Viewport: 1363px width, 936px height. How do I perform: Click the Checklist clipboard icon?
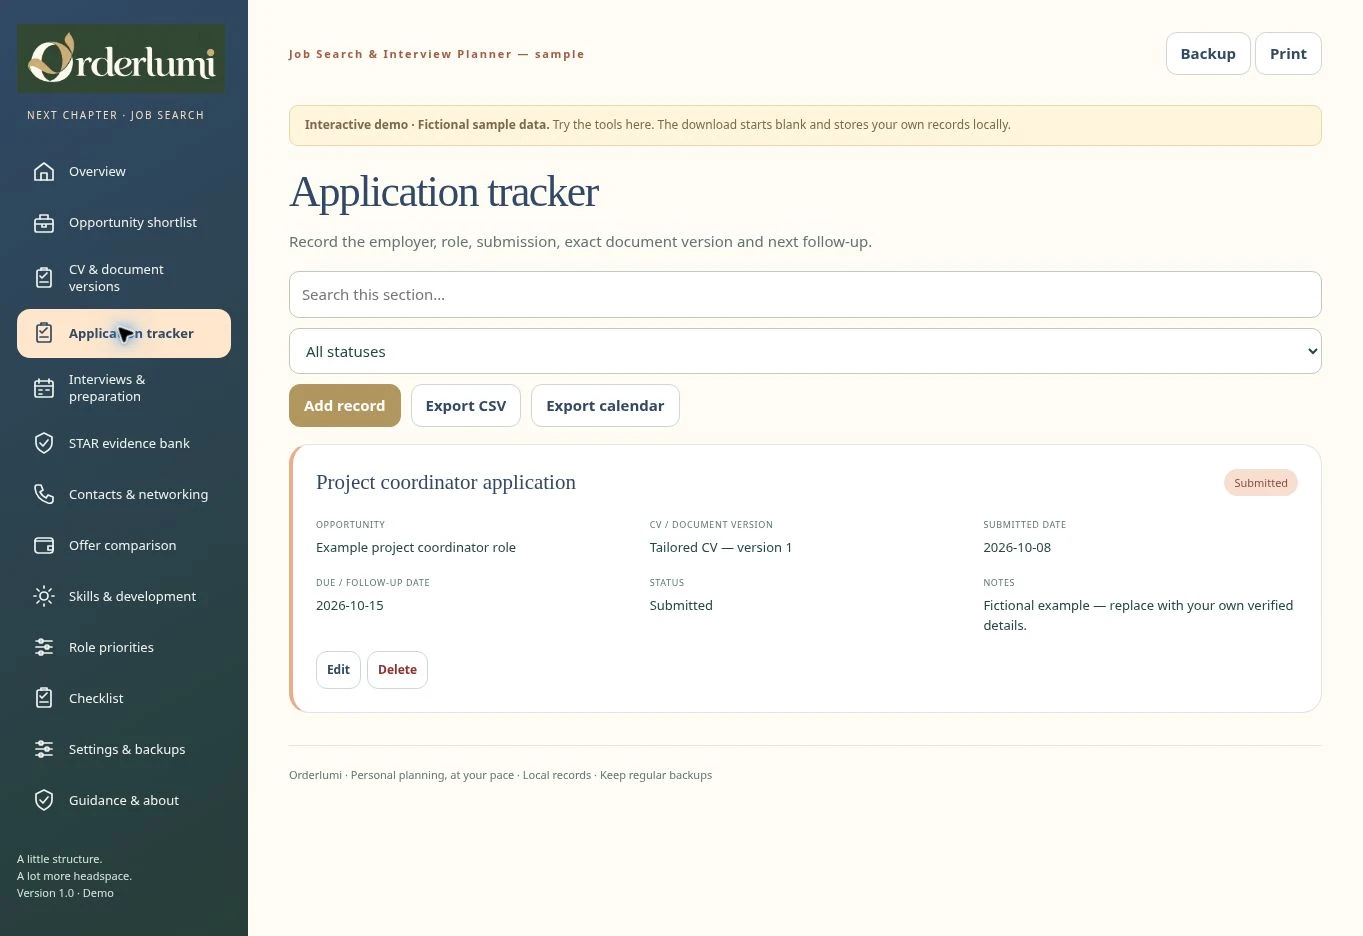(x=44, y=698)
